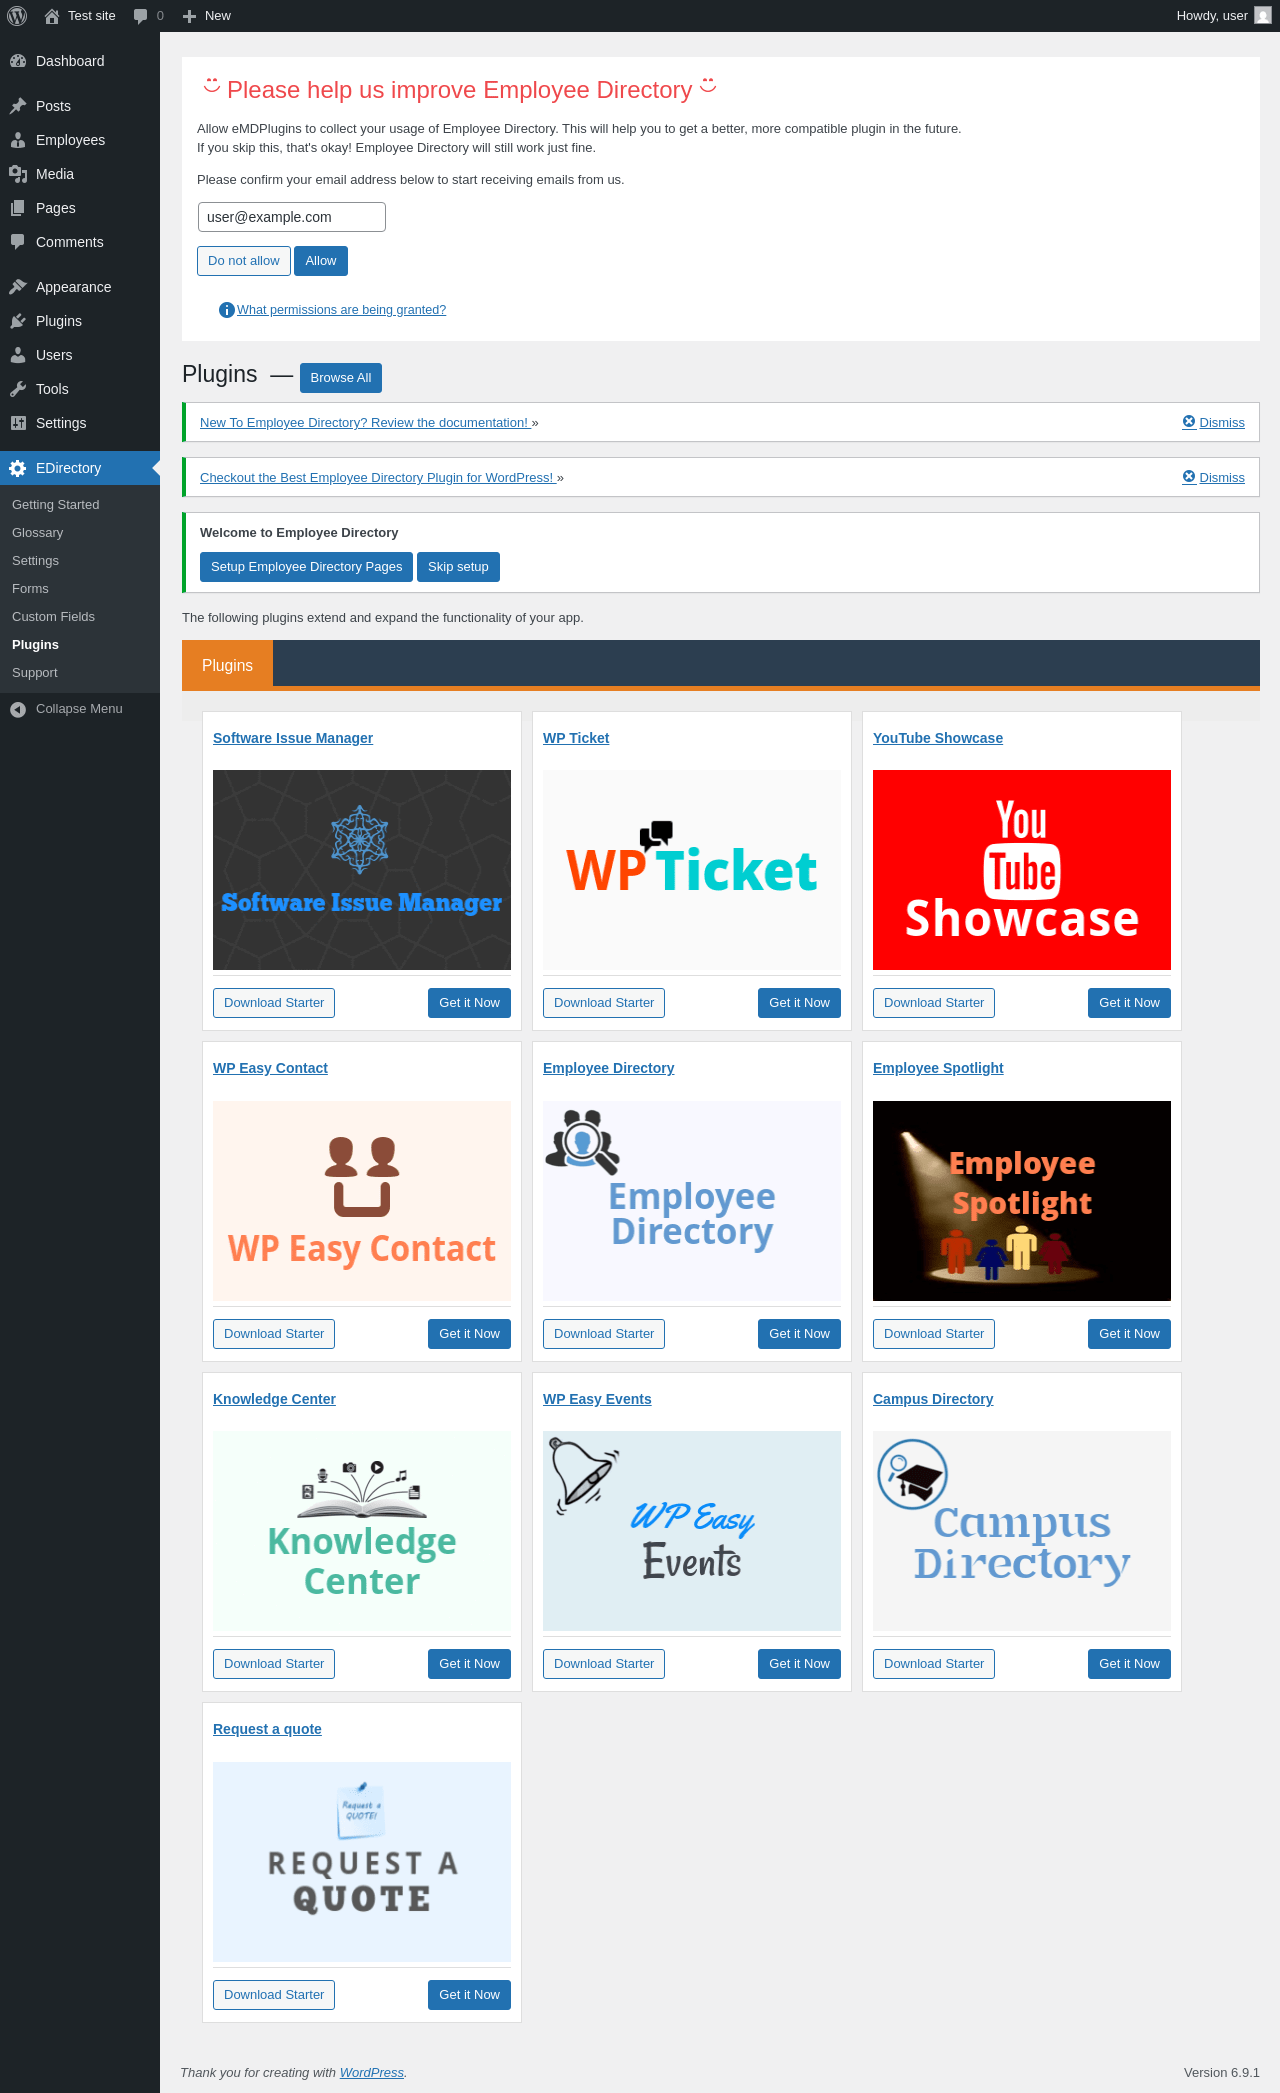1280x2093 pixels.
Task: Click the YouTube Showcase thumbnail image
Action: pos(1022,870)
